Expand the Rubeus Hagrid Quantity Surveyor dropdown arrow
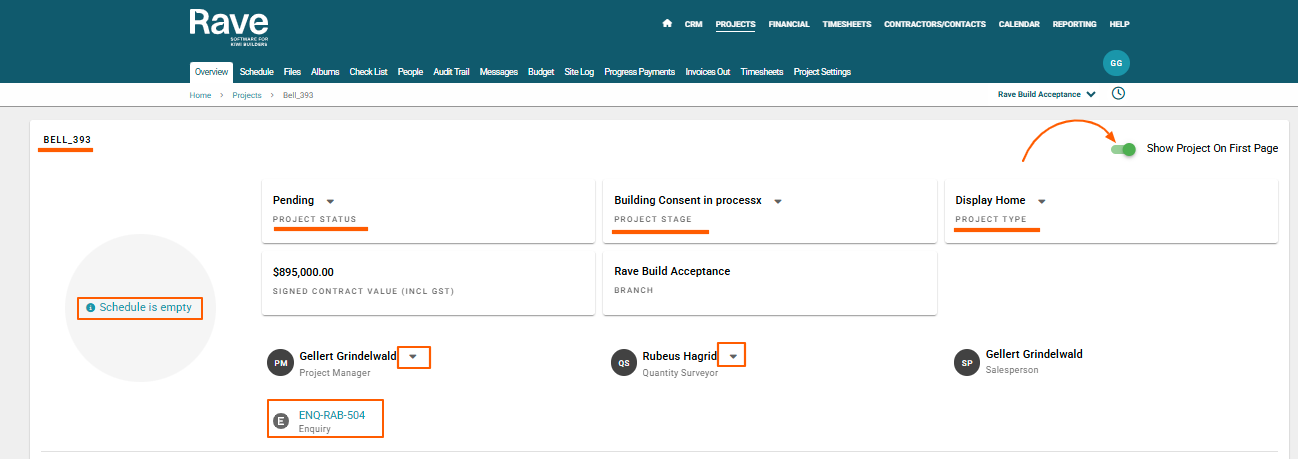1298x459 pixels. point(733,356)
